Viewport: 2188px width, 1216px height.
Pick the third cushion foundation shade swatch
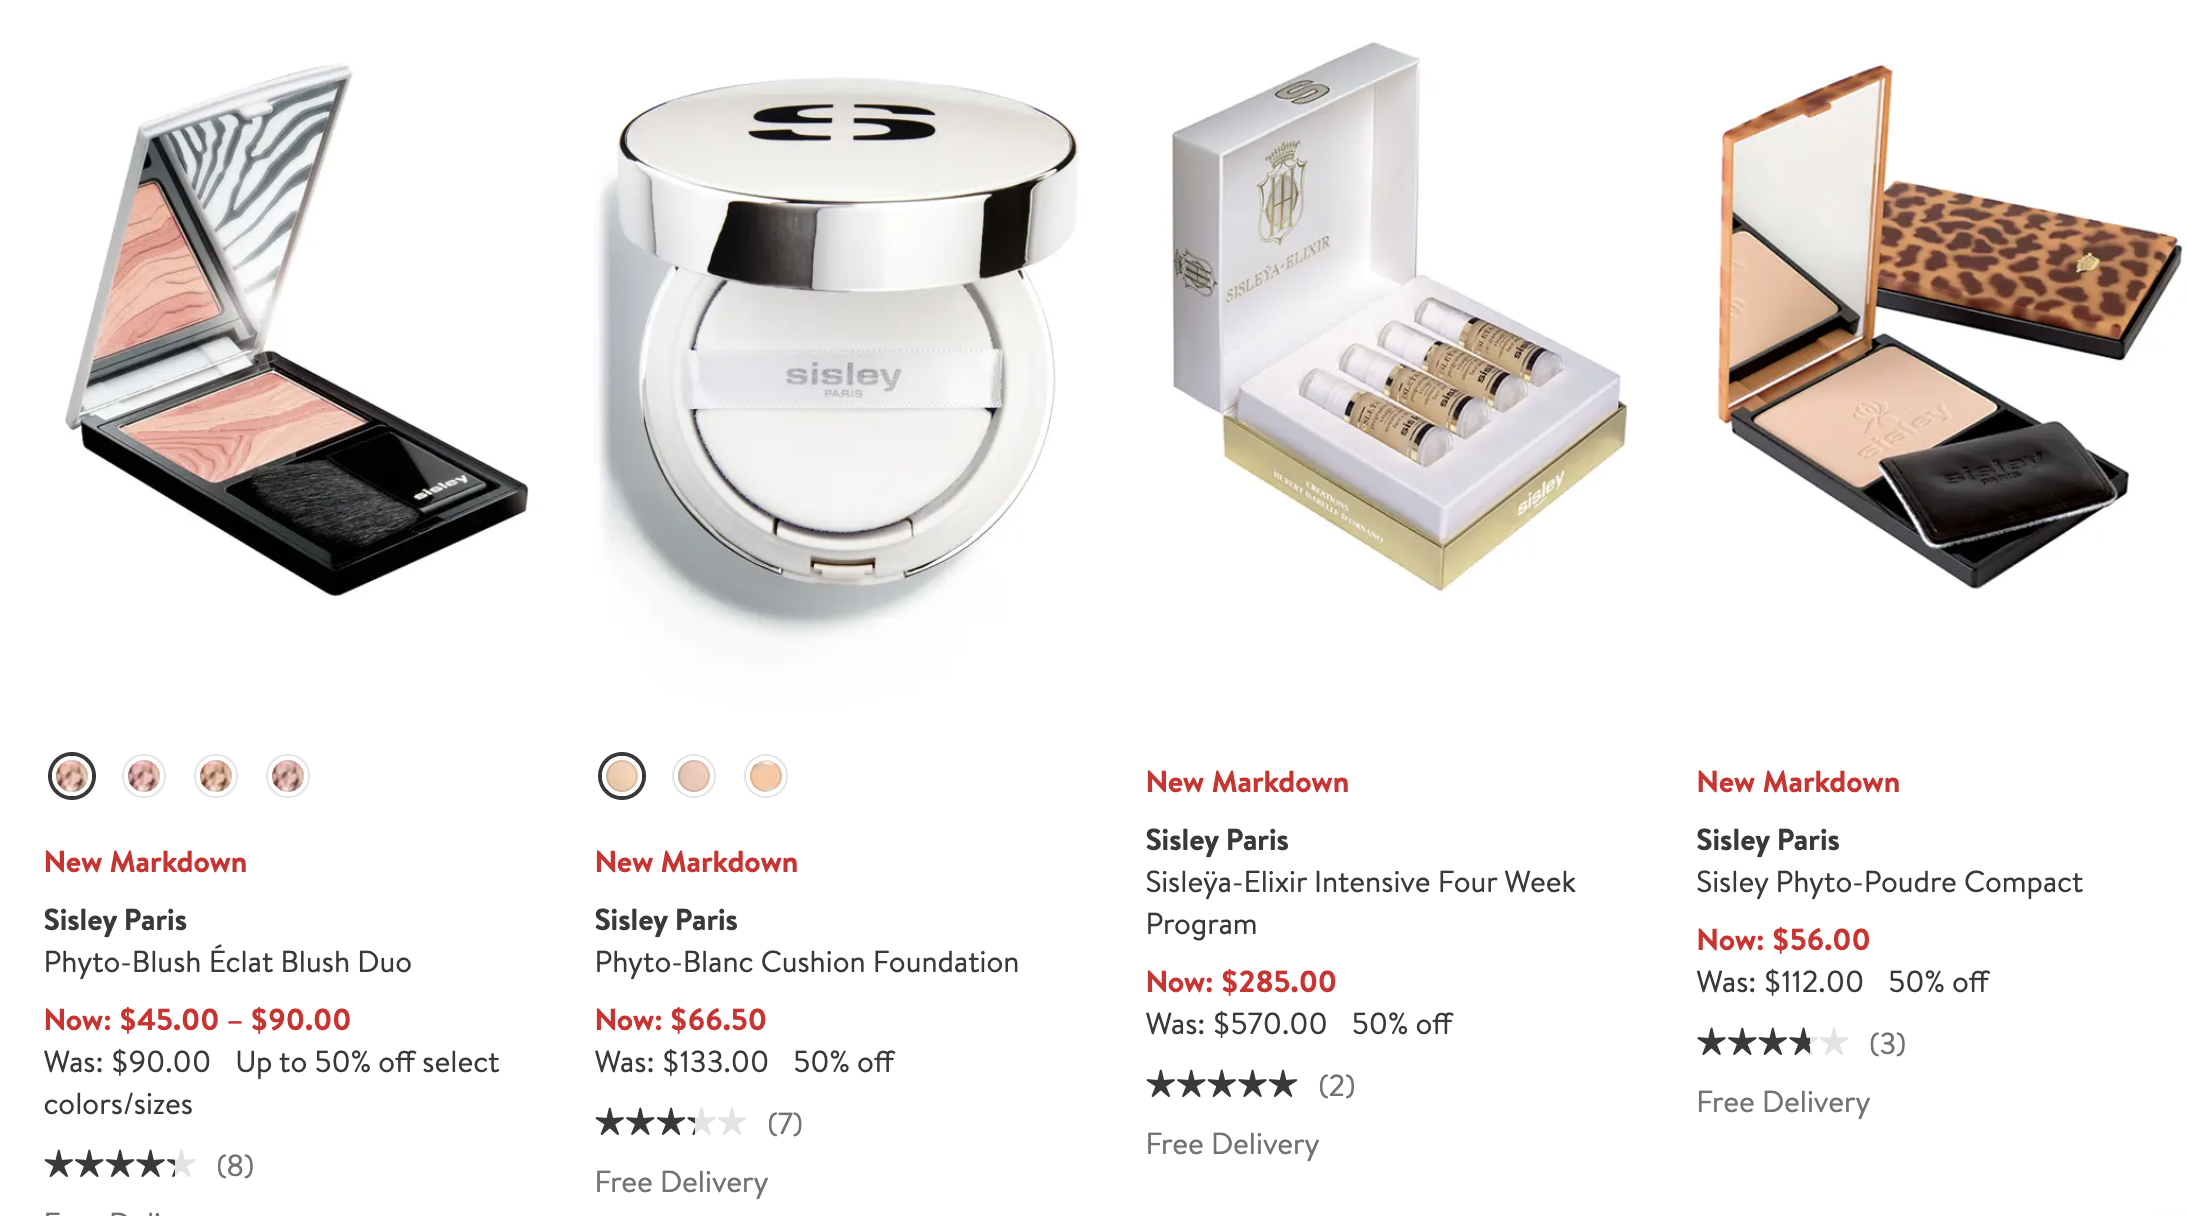pyautogui.click(x=766, y=776)
